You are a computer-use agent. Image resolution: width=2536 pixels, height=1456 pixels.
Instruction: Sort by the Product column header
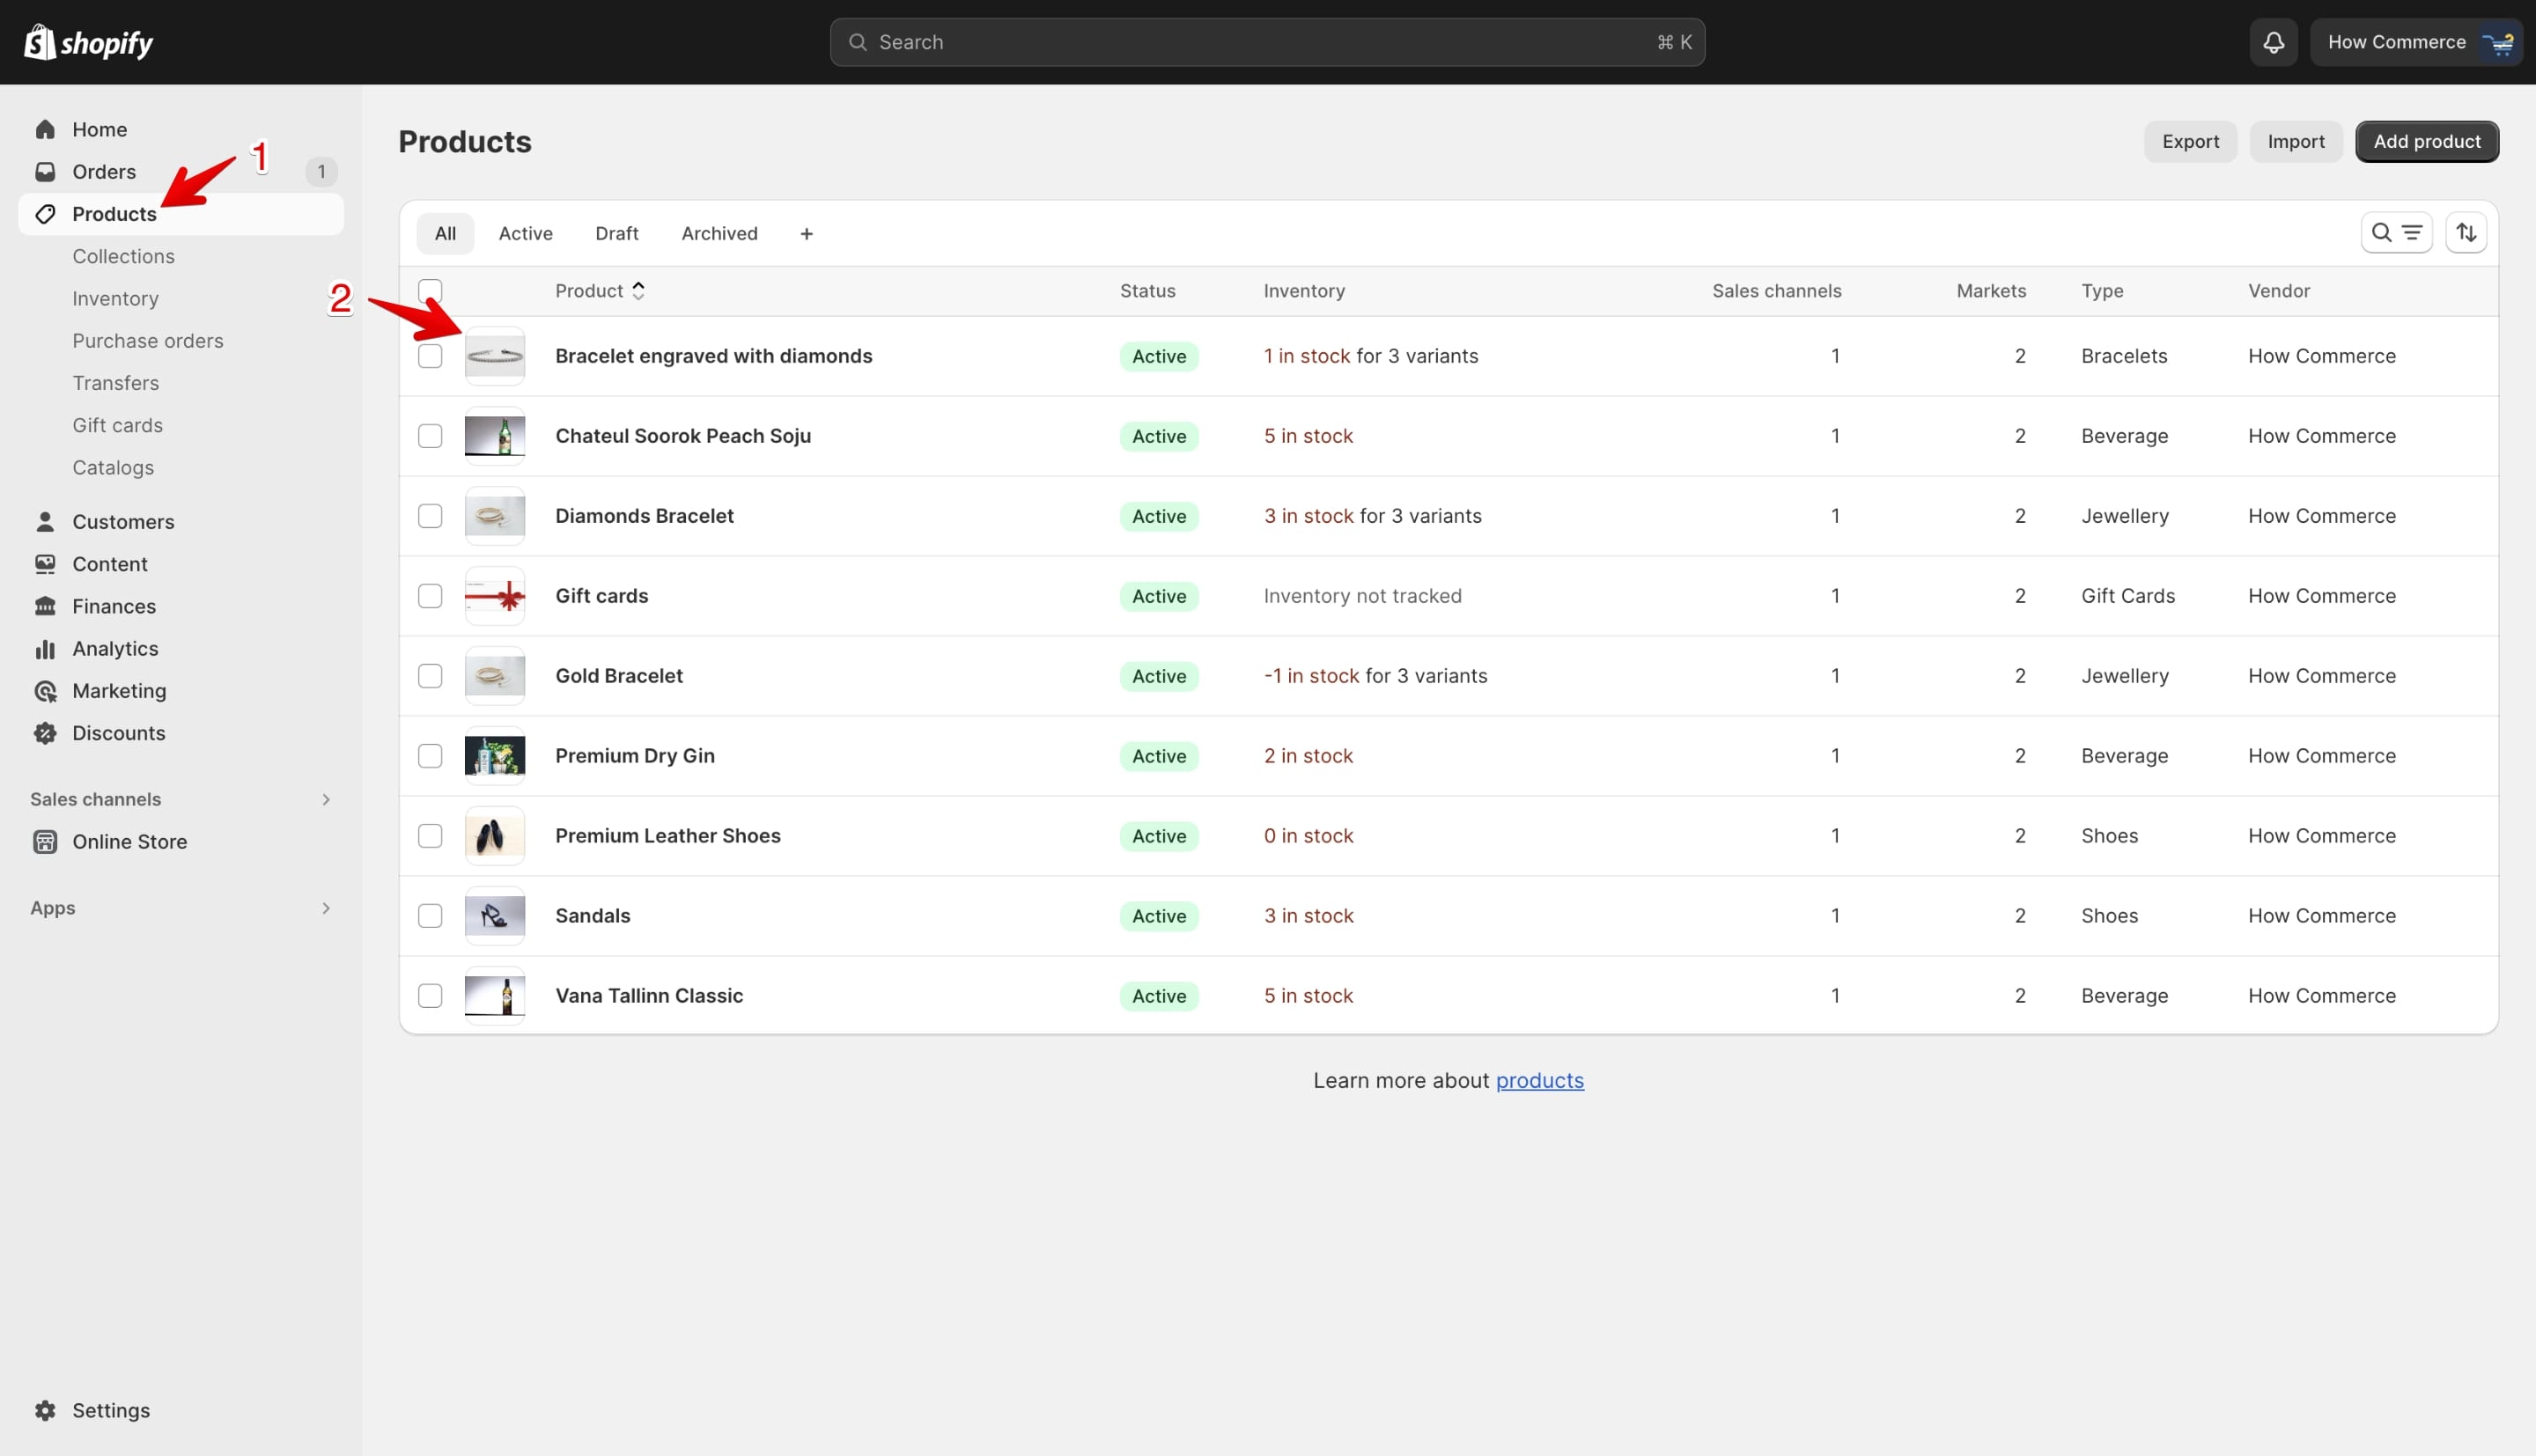tap(600, 291)
